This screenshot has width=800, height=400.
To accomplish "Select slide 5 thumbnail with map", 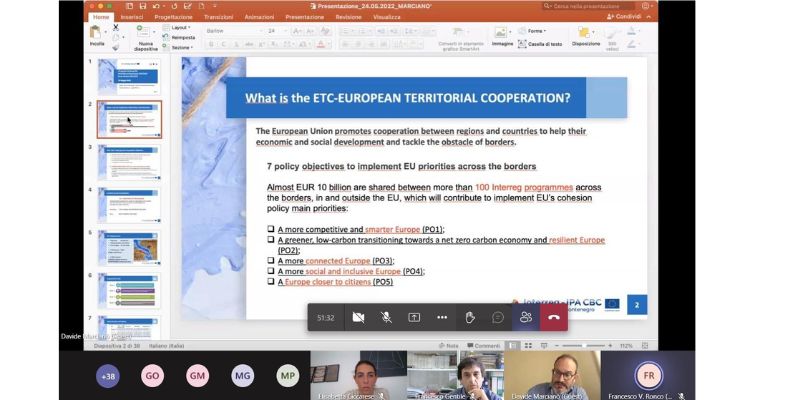I will [x=129, y=247].
